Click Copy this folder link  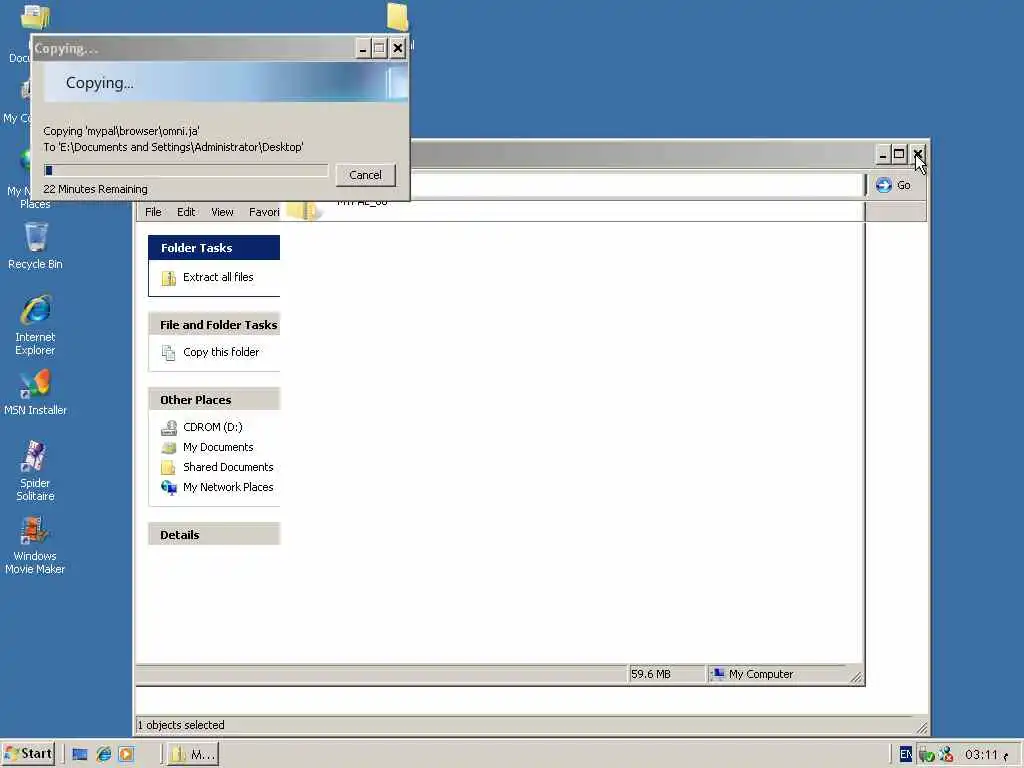click(x=221, y=352)
